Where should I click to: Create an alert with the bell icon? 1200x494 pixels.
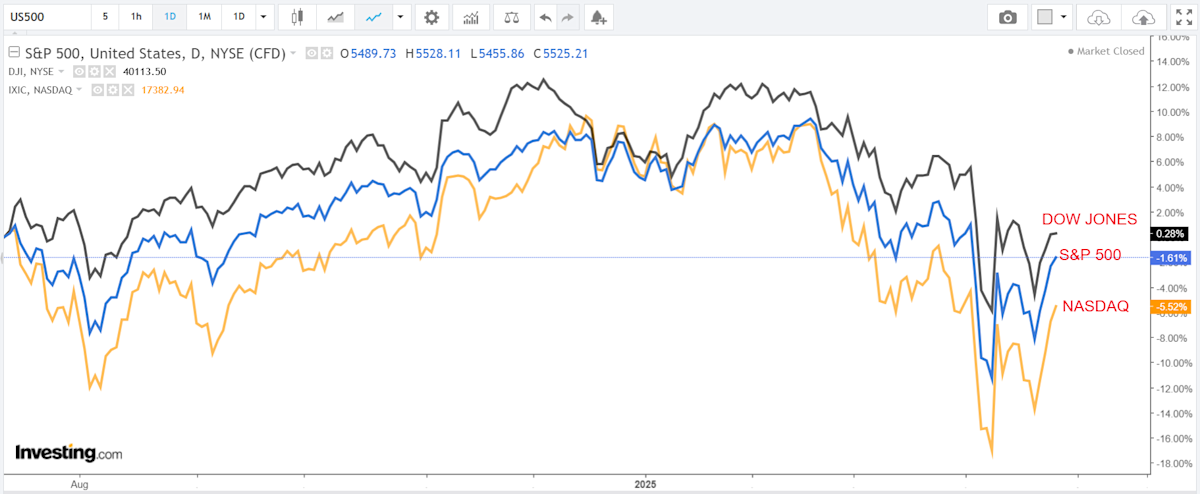coord(598,17)
